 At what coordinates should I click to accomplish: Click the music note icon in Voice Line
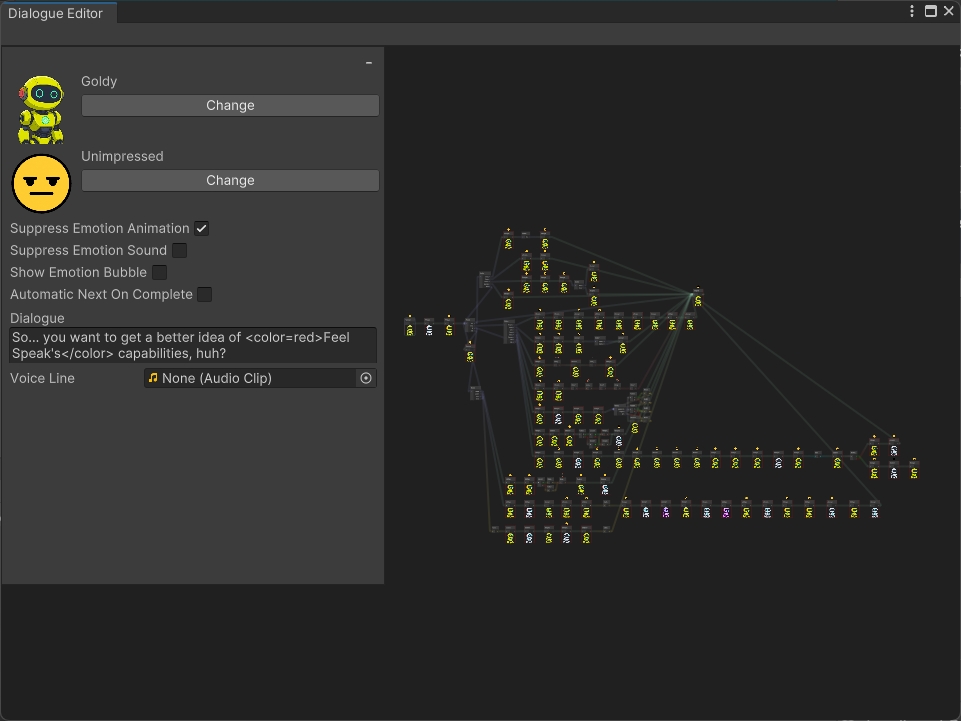tap(153, 378)
